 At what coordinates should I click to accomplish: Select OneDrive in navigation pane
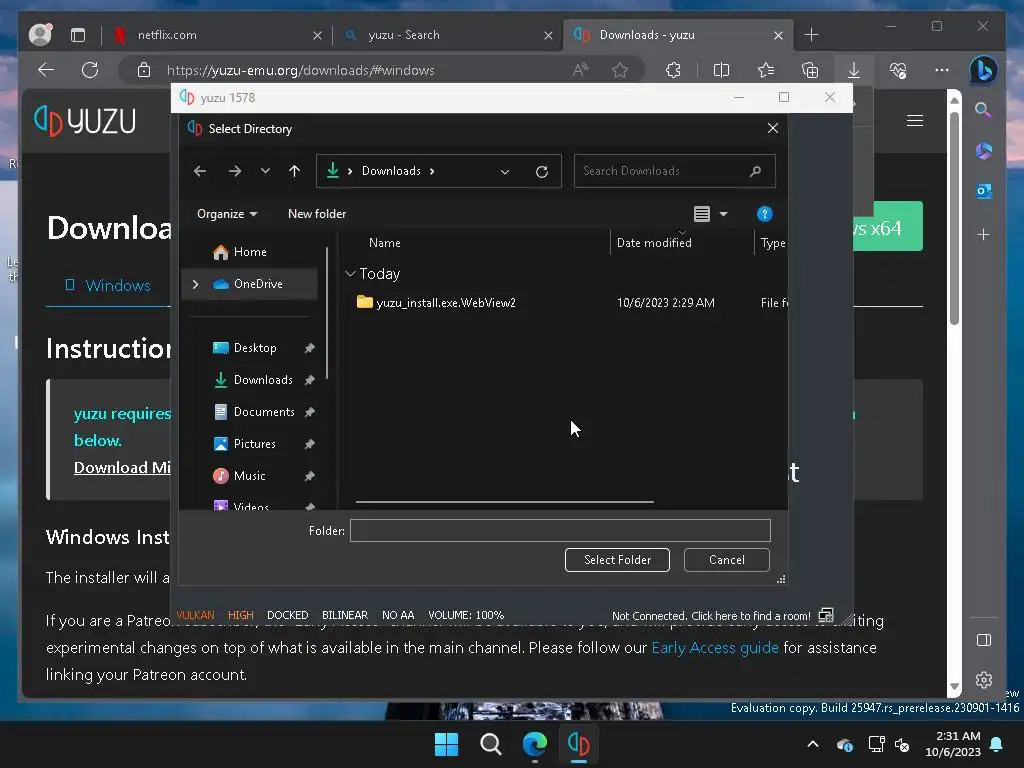pyautogui.click(x=248, y=284)
